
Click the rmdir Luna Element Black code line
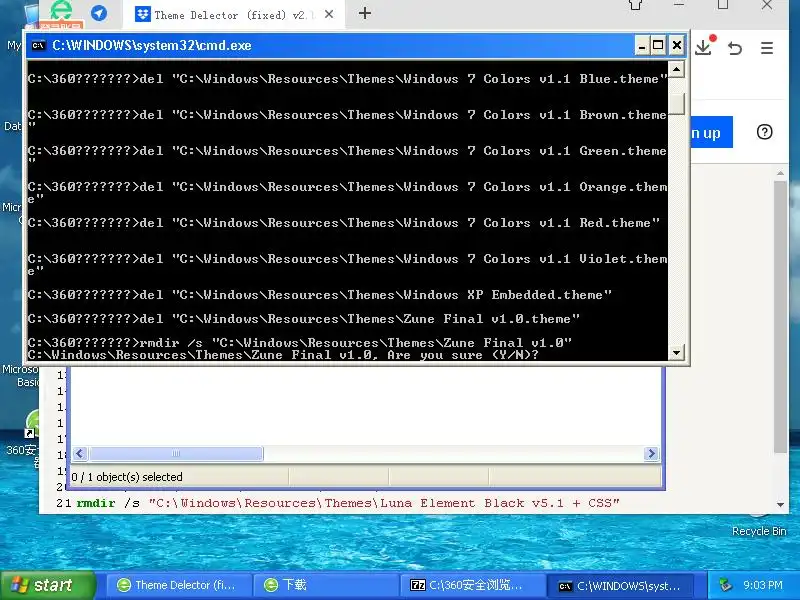pyautogui.click(x=348, y=503)
